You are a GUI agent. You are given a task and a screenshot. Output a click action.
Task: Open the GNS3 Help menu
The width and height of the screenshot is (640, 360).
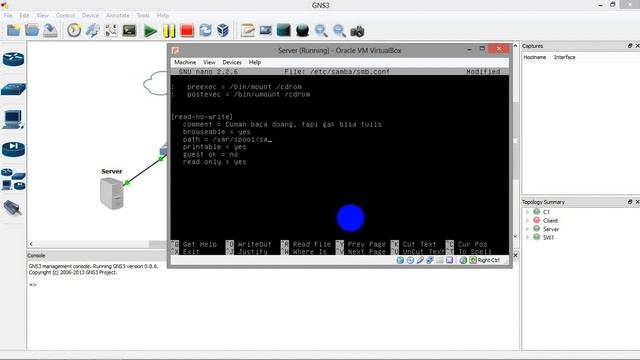(x=162, y=15)
